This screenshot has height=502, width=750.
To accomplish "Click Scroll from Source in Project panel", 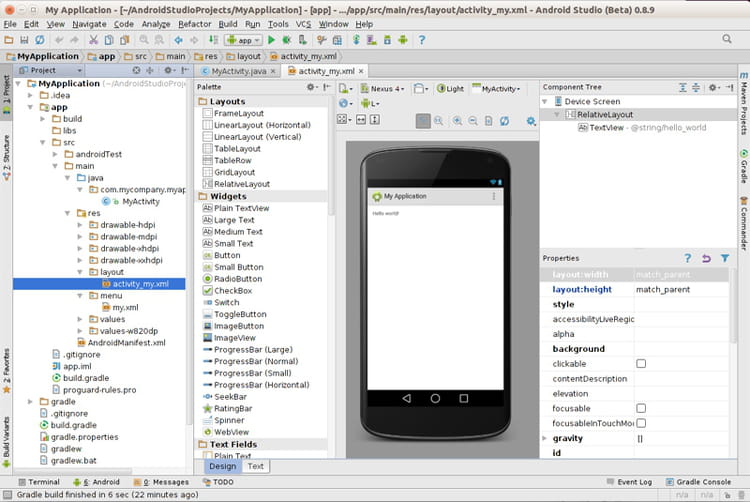I will 136,70.
